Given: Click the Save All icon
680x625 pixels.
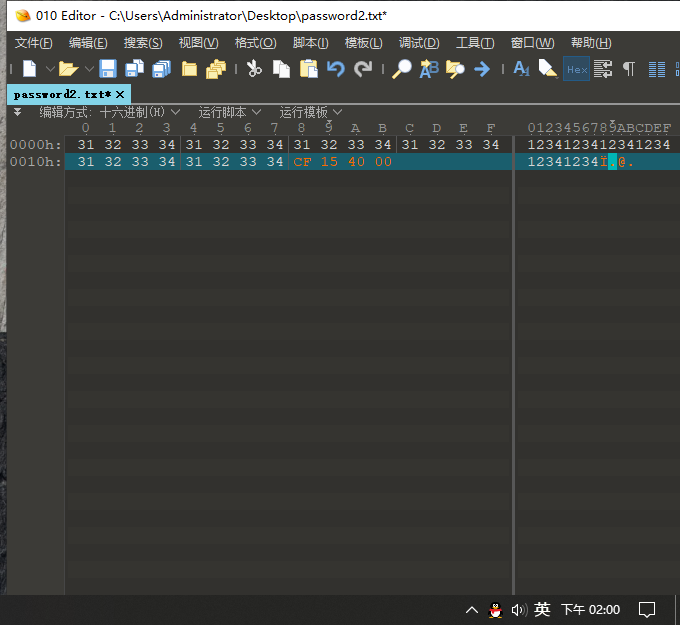Looking at the screenshot, I should [161, 69].
